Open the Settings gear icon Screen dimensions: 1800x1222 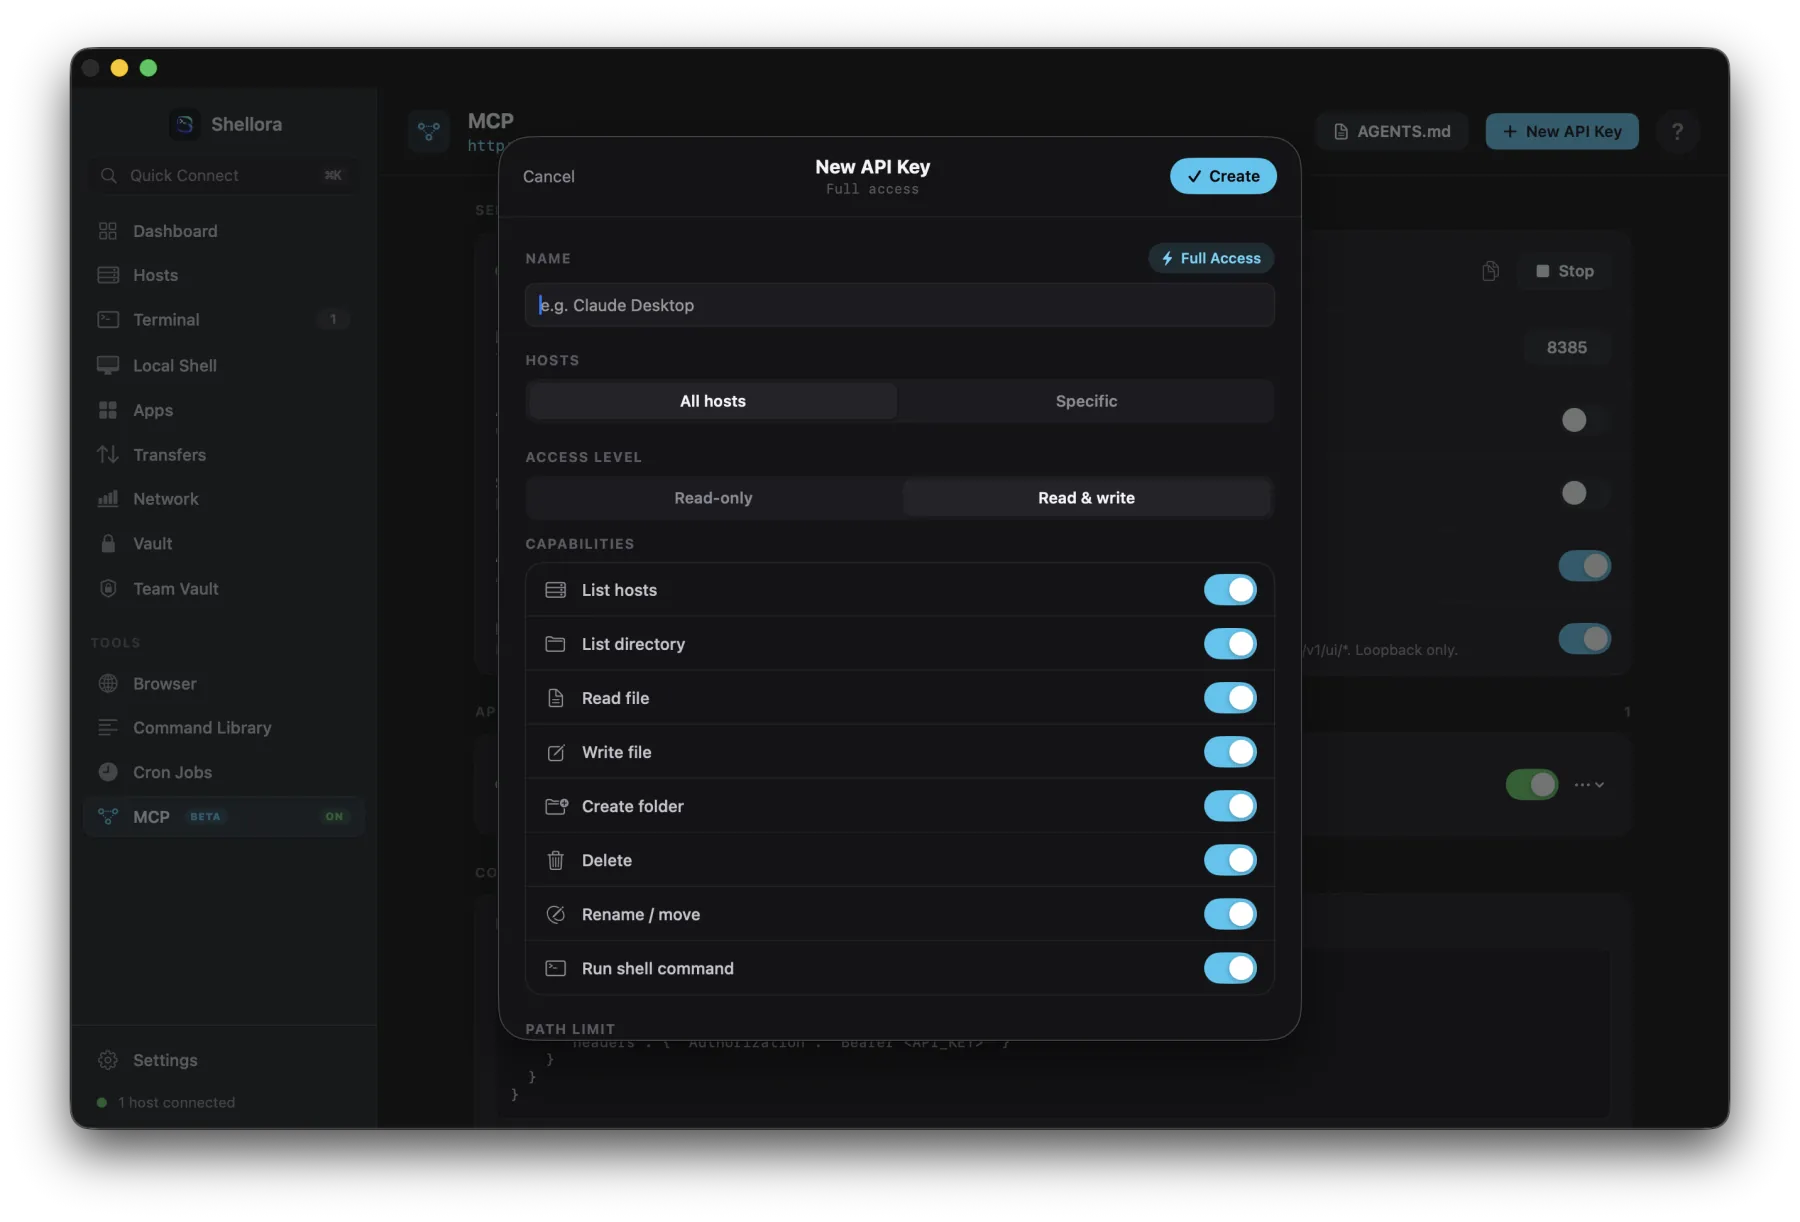click(x=108, y=1060)
